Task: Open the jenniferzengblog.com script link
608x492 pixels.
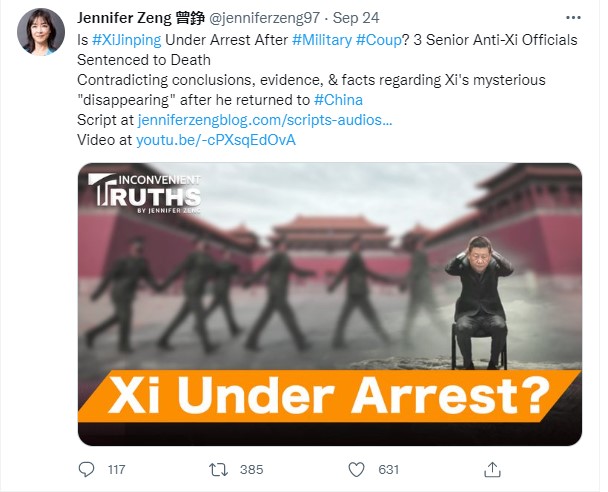Action: [x=265, y=120]
